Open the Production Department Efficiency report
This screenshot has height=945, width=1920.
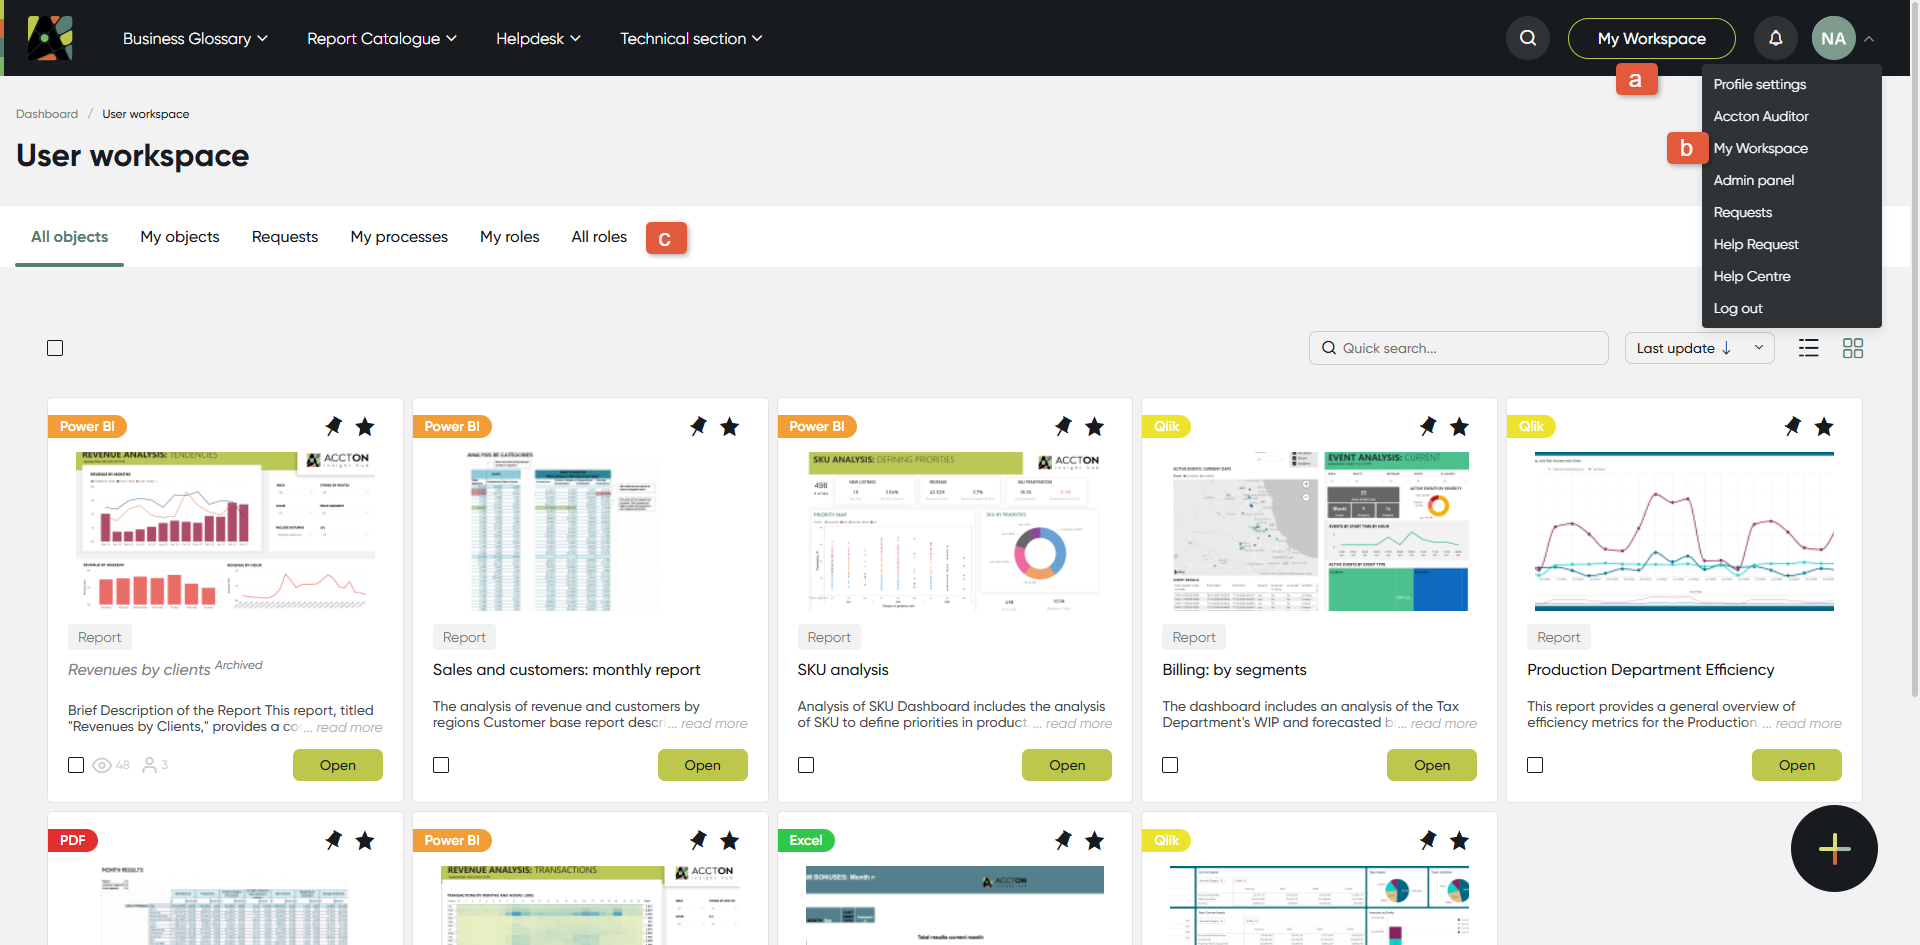click(x=1797, y=765)
